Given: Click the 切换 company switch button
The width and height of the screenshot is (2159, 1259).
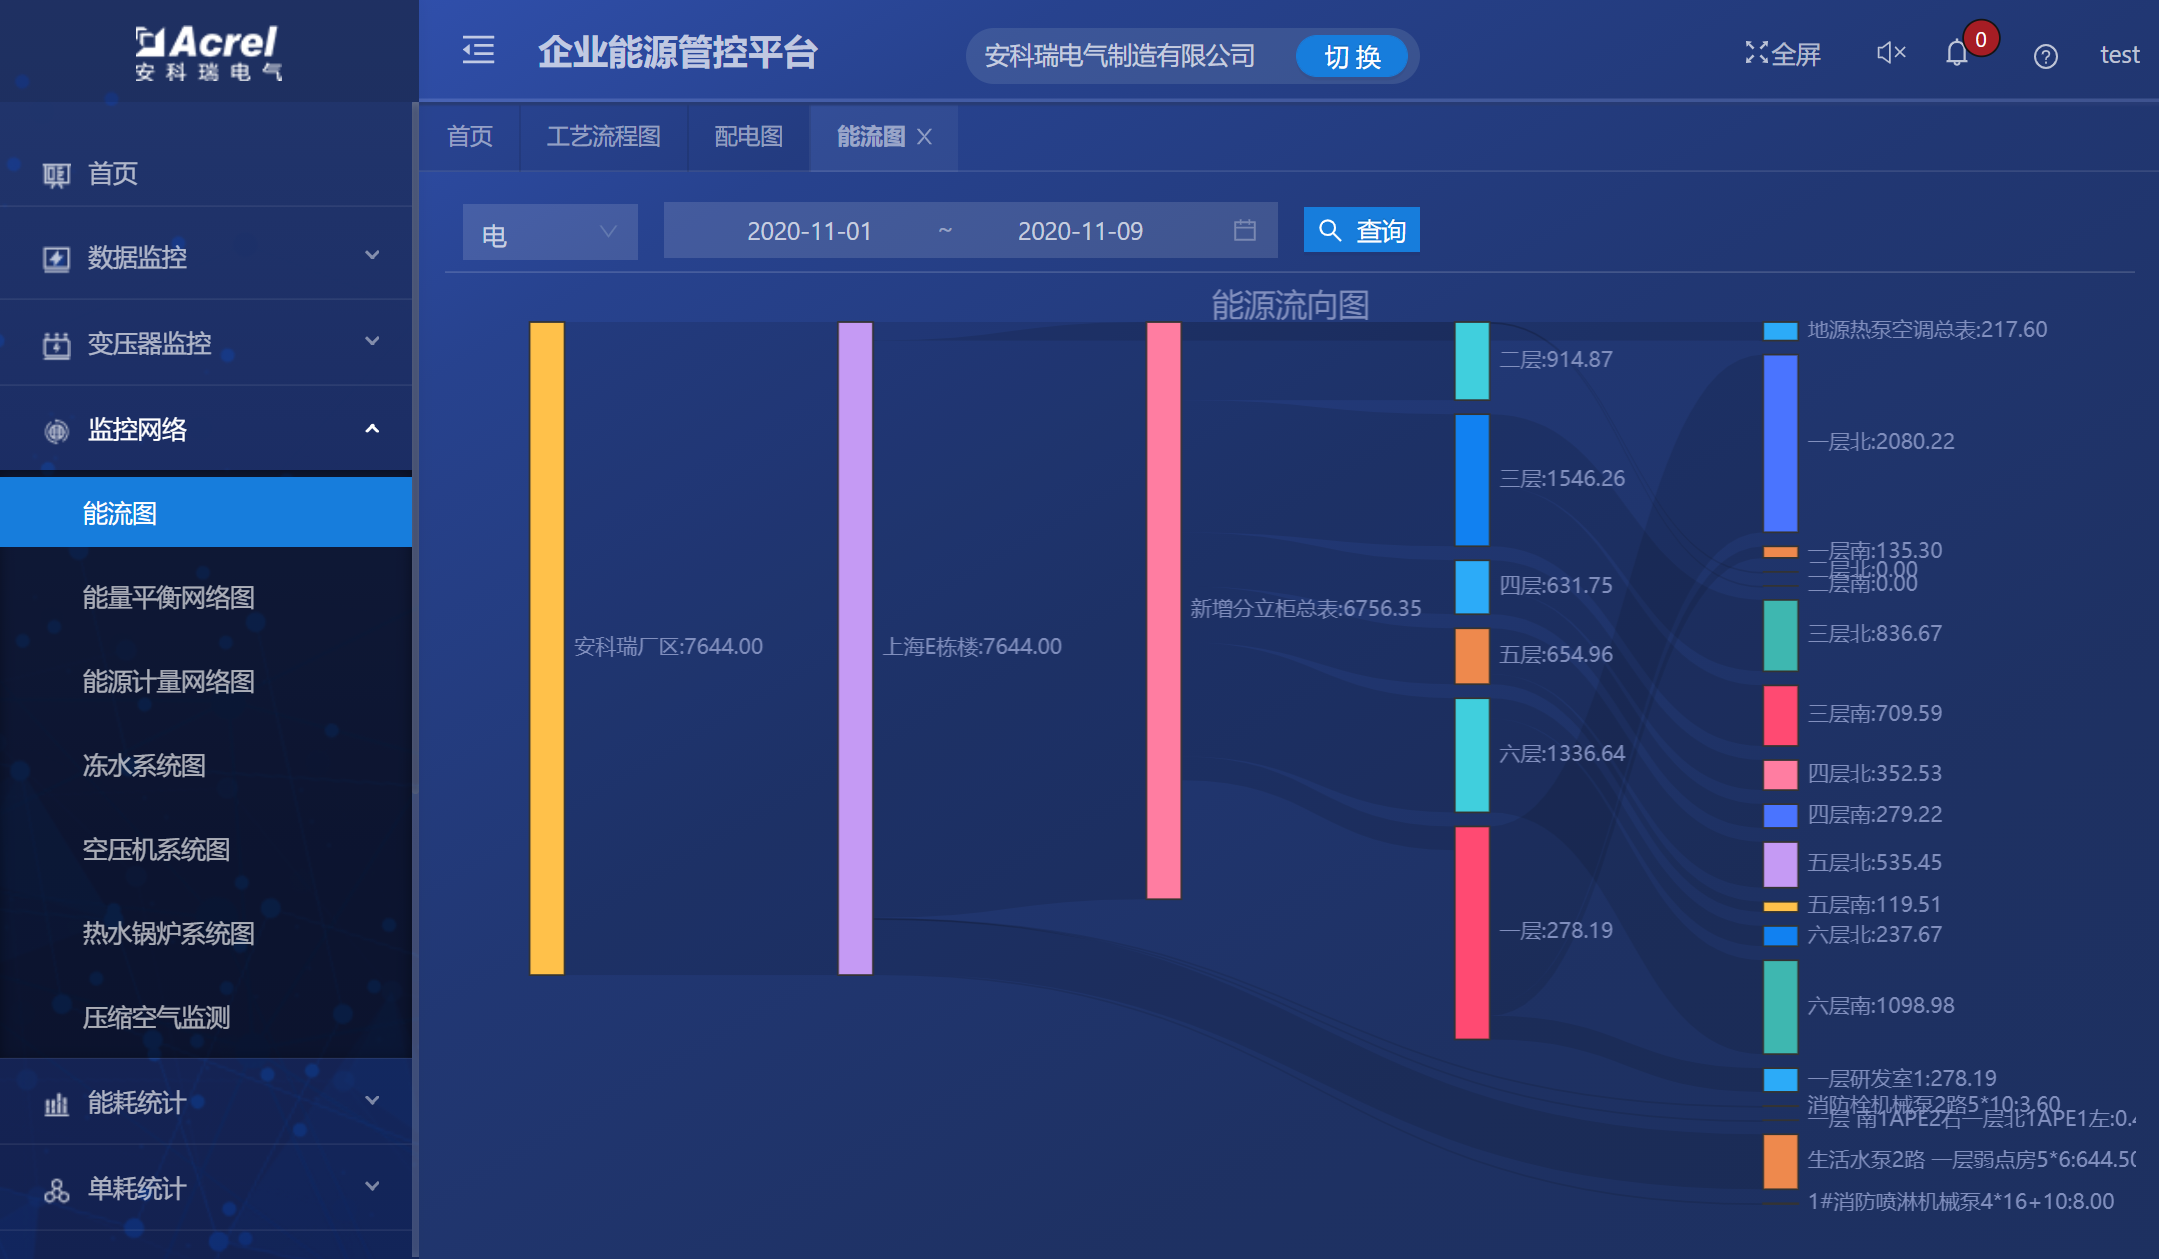Looking at the screenshot, I should click(x=1352, y=56).
